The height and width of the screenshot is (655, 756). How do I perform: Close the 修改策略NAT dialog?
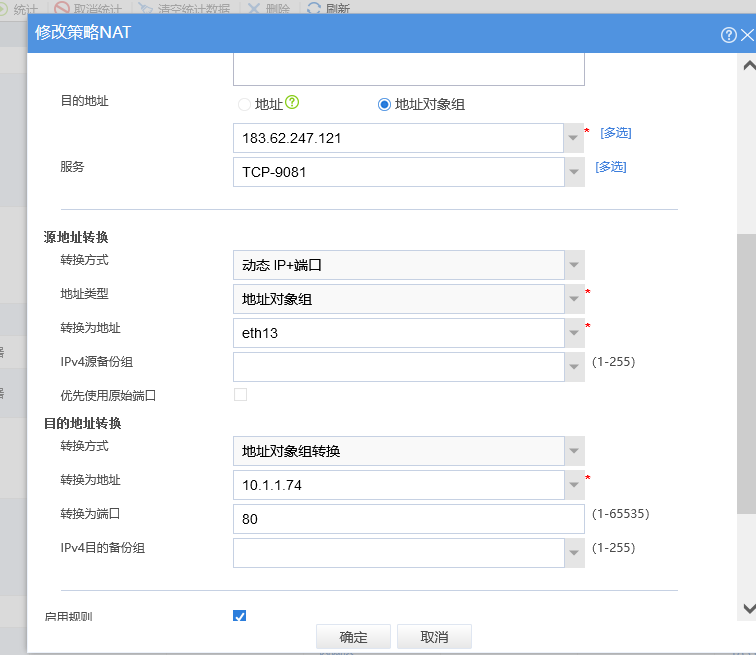coord(747,35)
